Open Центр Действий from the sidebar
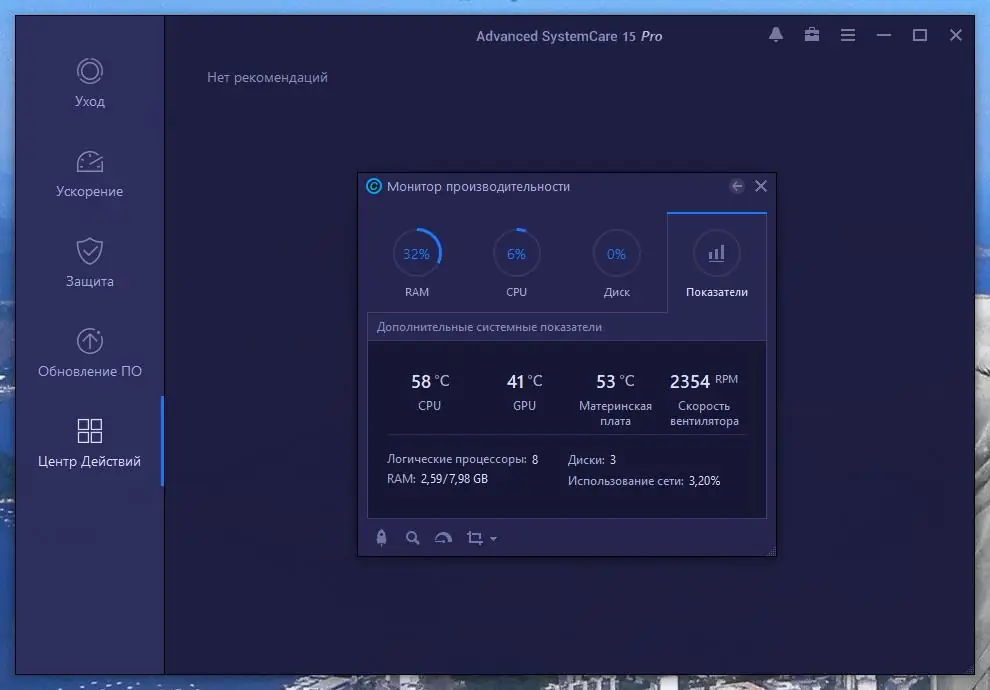Image resolution: width=990 pixels, height=690 pixels. pyautogui.click(x=89, y=440)
